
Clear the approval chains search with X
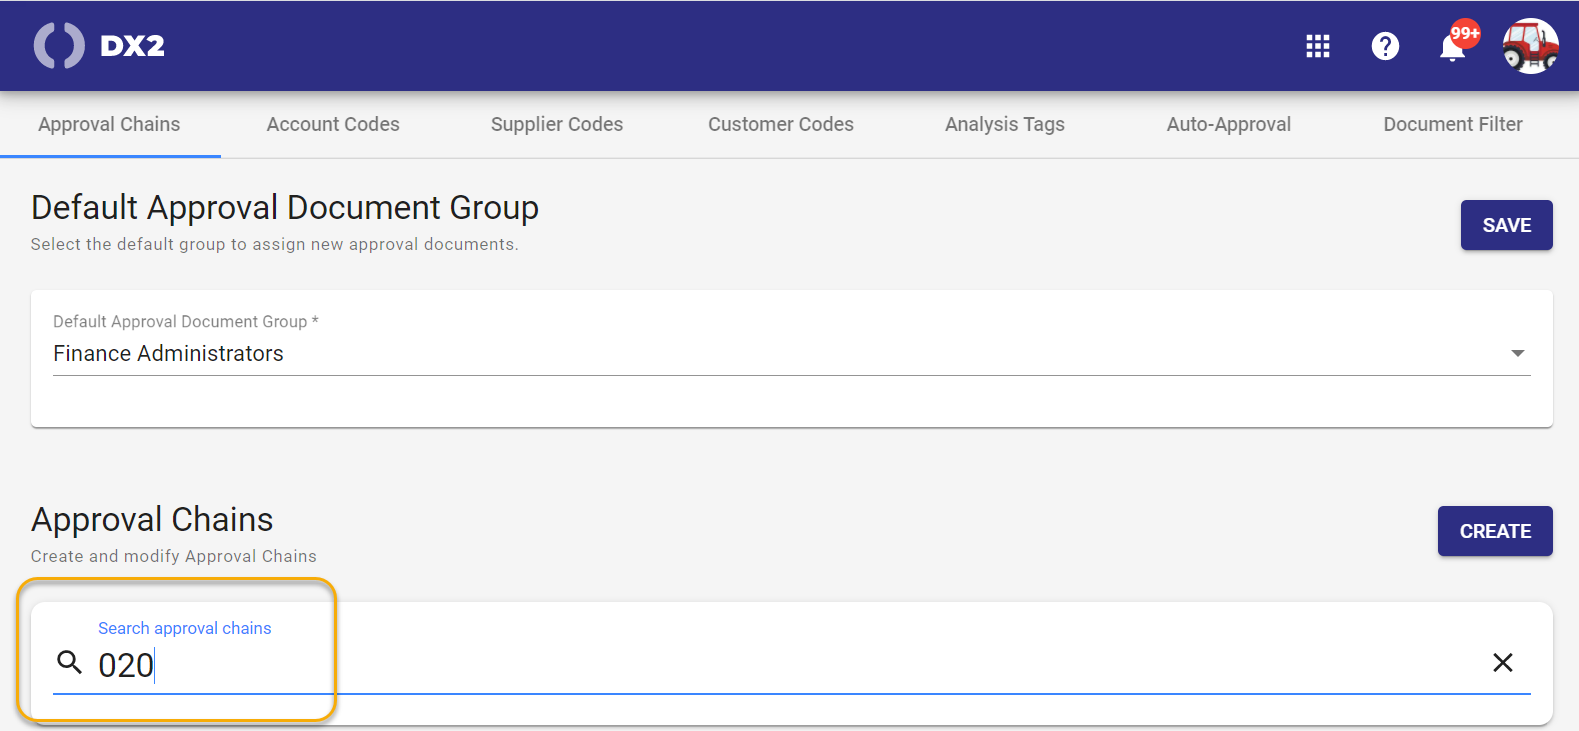coord(1502,663)
